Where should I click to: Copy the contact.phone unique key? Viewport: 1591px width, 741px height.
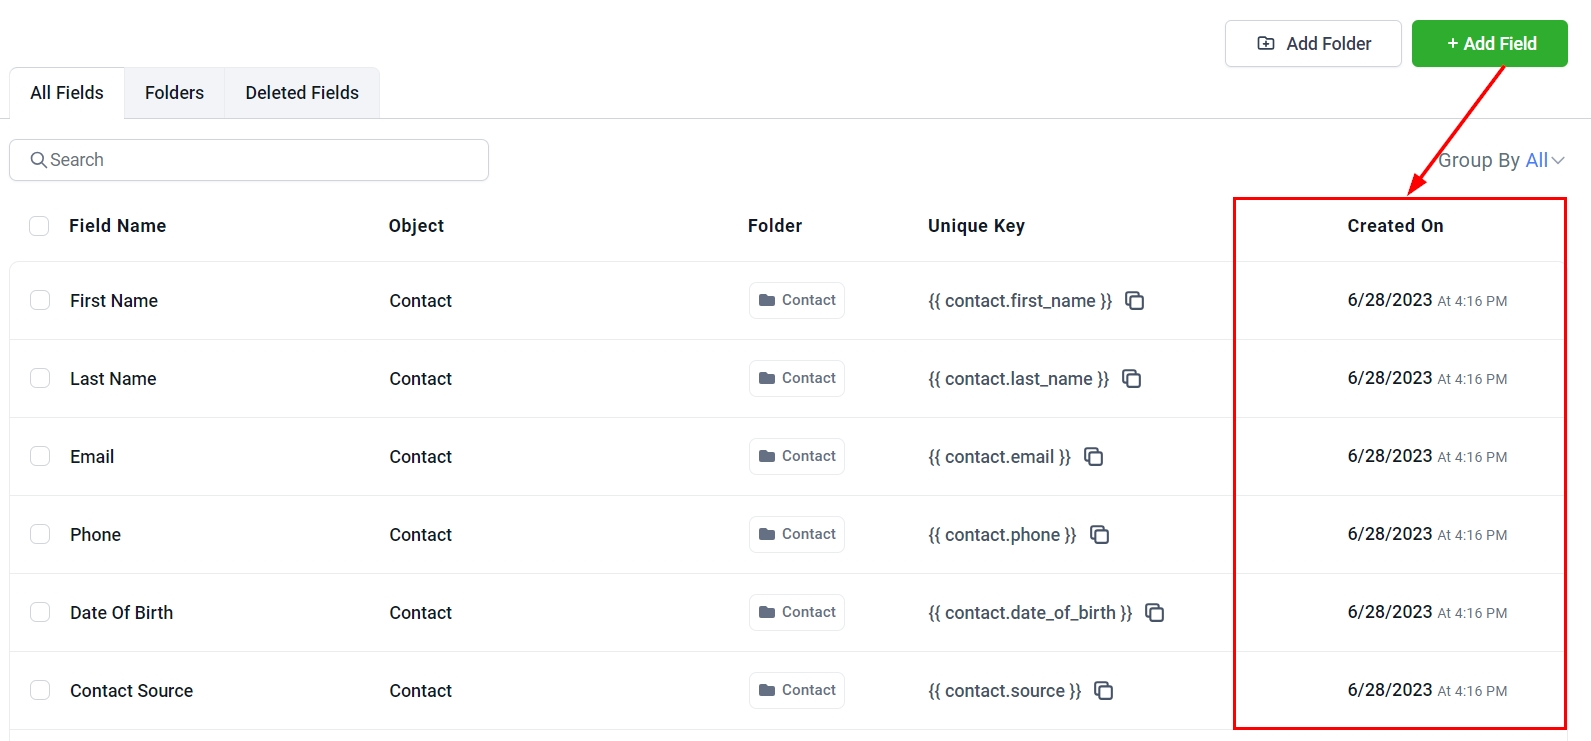(x=1099, y=535)
